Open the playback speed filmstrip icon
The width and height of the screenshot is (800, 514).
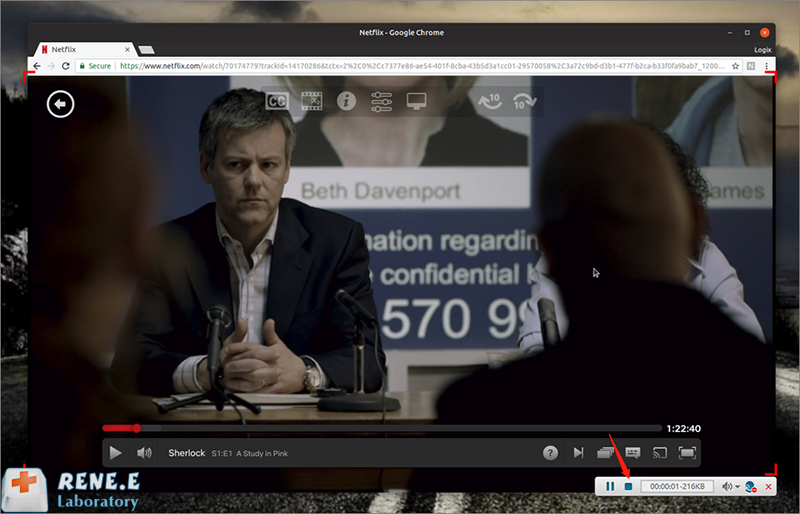point(311,101)
